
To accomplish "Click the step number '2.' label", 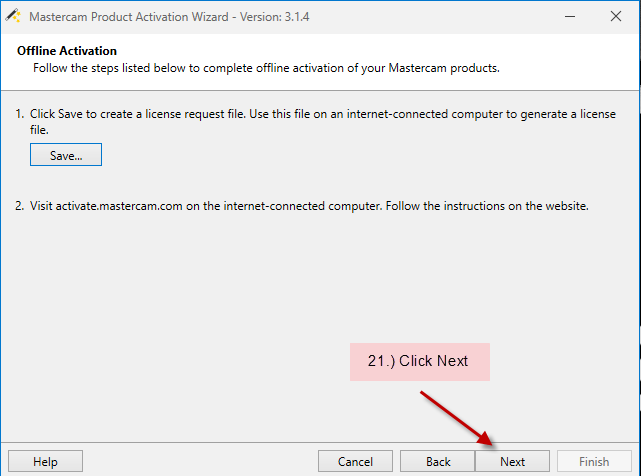I will coord(20,206).
